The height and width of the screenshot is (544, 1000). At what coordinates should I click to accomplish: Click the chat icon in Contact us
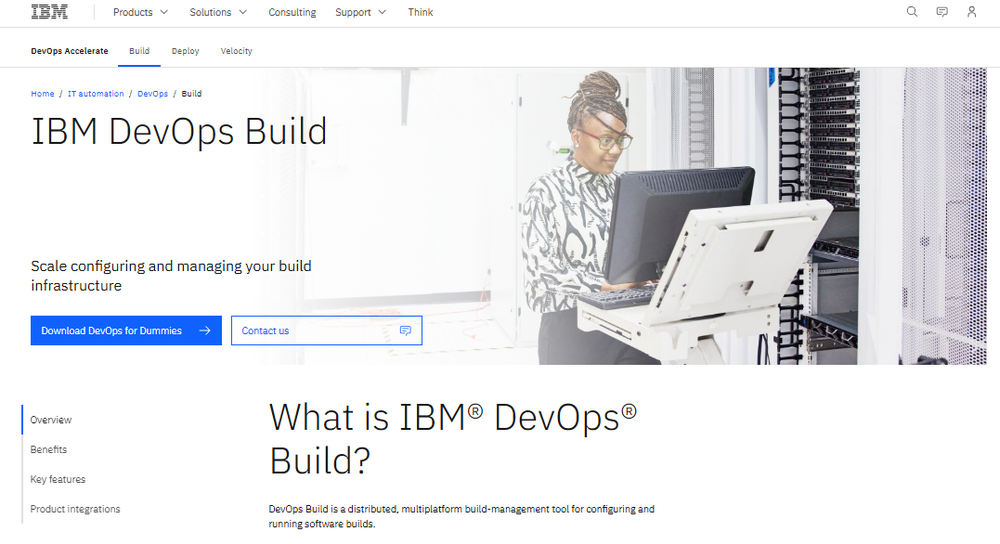405,330
